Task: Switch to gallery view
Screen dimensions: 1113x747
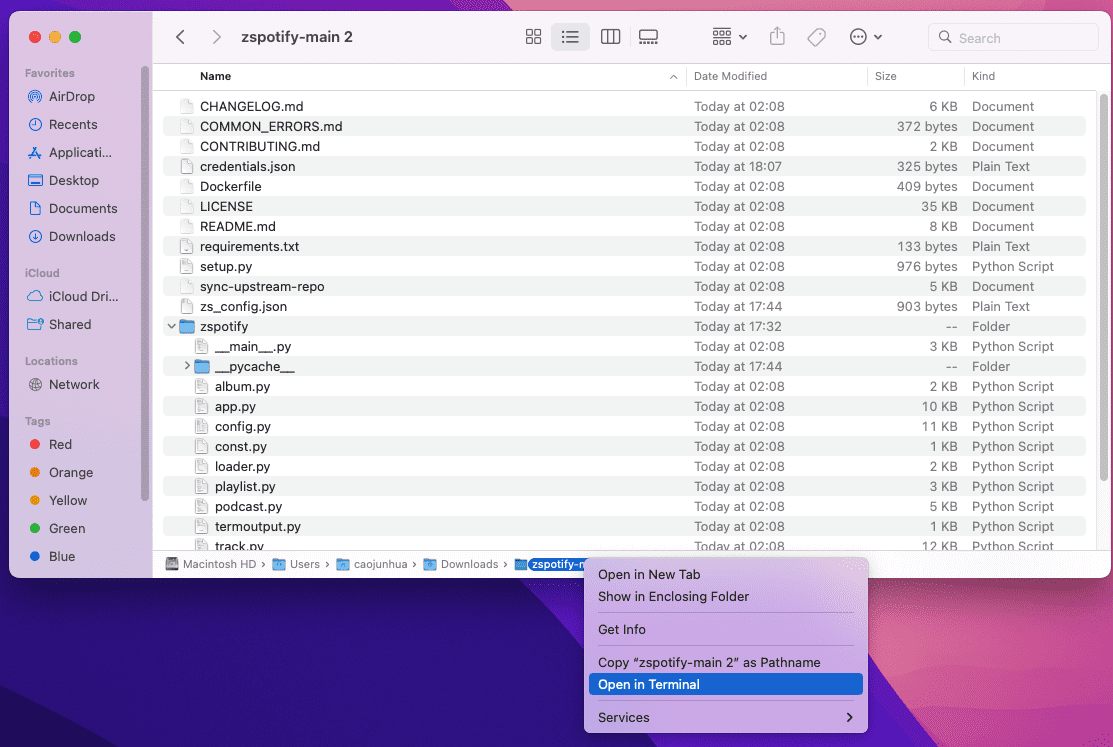Action: tap(648, 36)
